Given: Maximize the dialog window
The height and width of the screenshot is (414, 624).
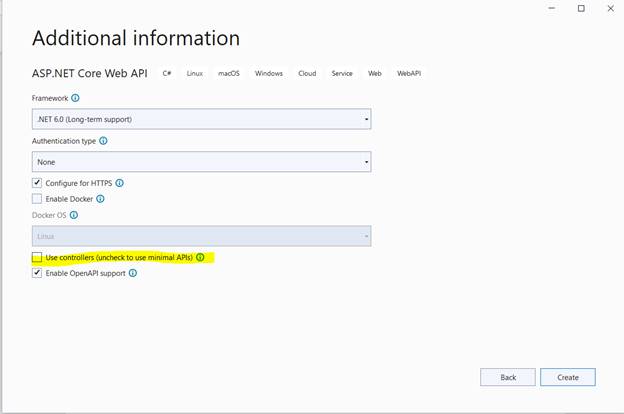Looking at the screenshot, I should pos(581,8).
